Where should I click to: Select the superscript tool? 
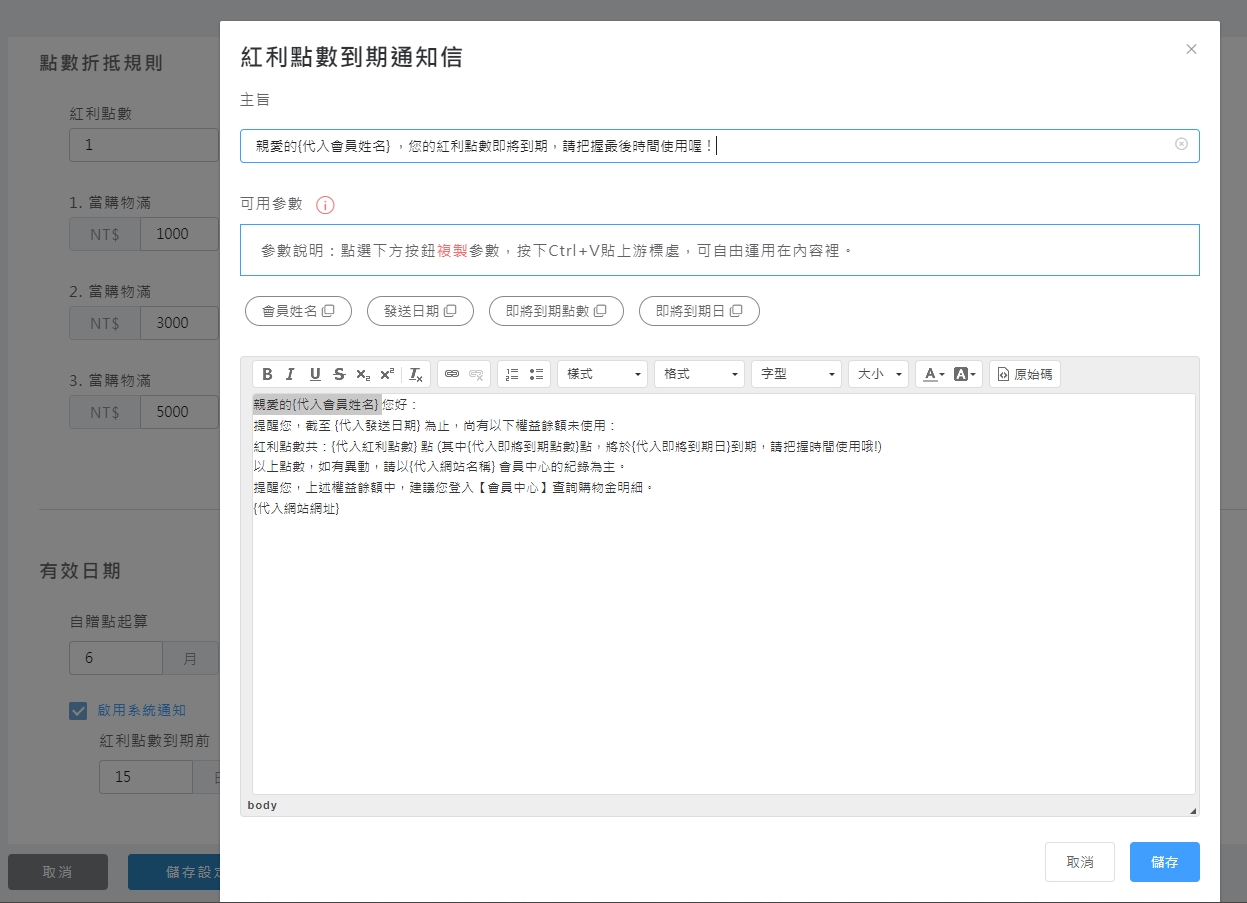tap(387, 374)
